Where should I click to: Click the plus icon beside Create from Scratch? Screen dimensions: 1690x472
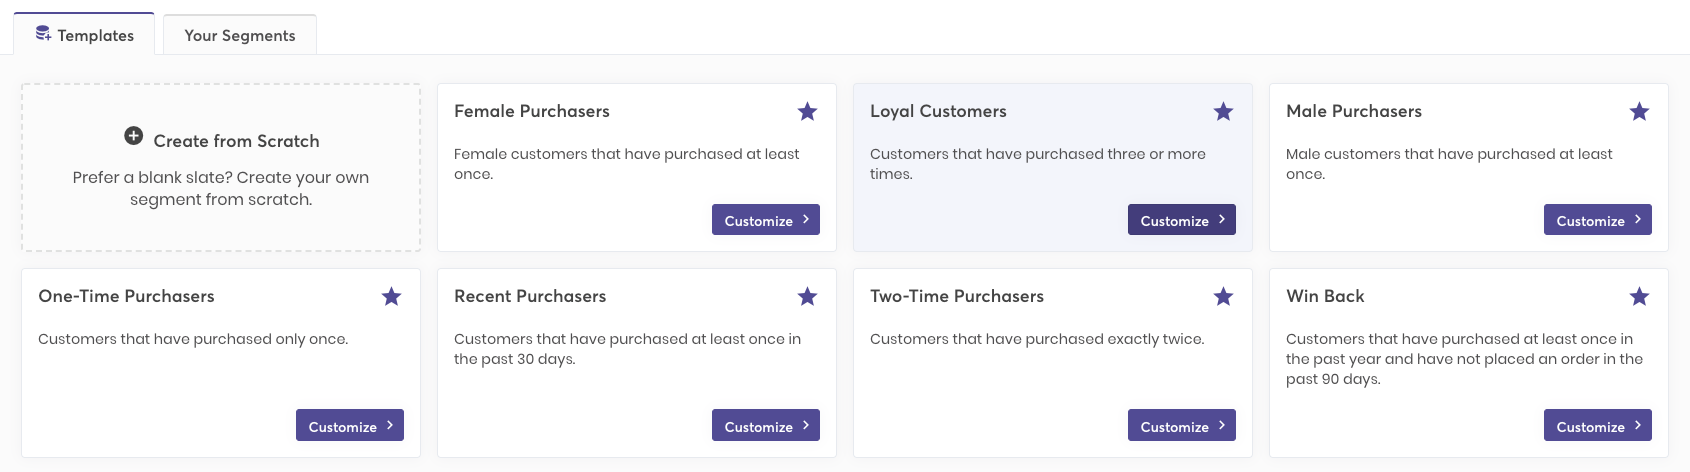[133, 136]
